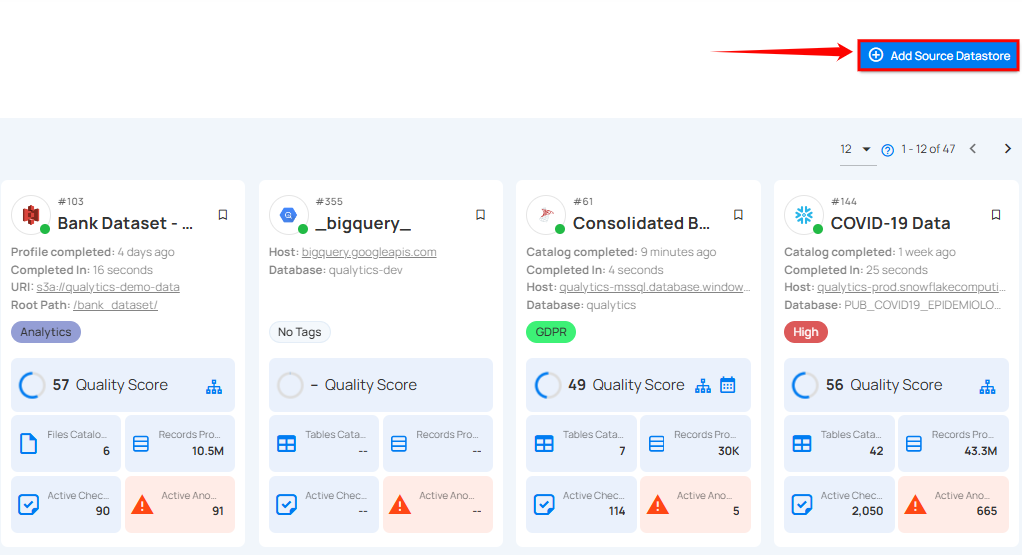Viewport: 1022px width, 555px height.
Task: Bookmark the Bank Dataset datastore
Action: pyautogui.click(x=223, y=215)
